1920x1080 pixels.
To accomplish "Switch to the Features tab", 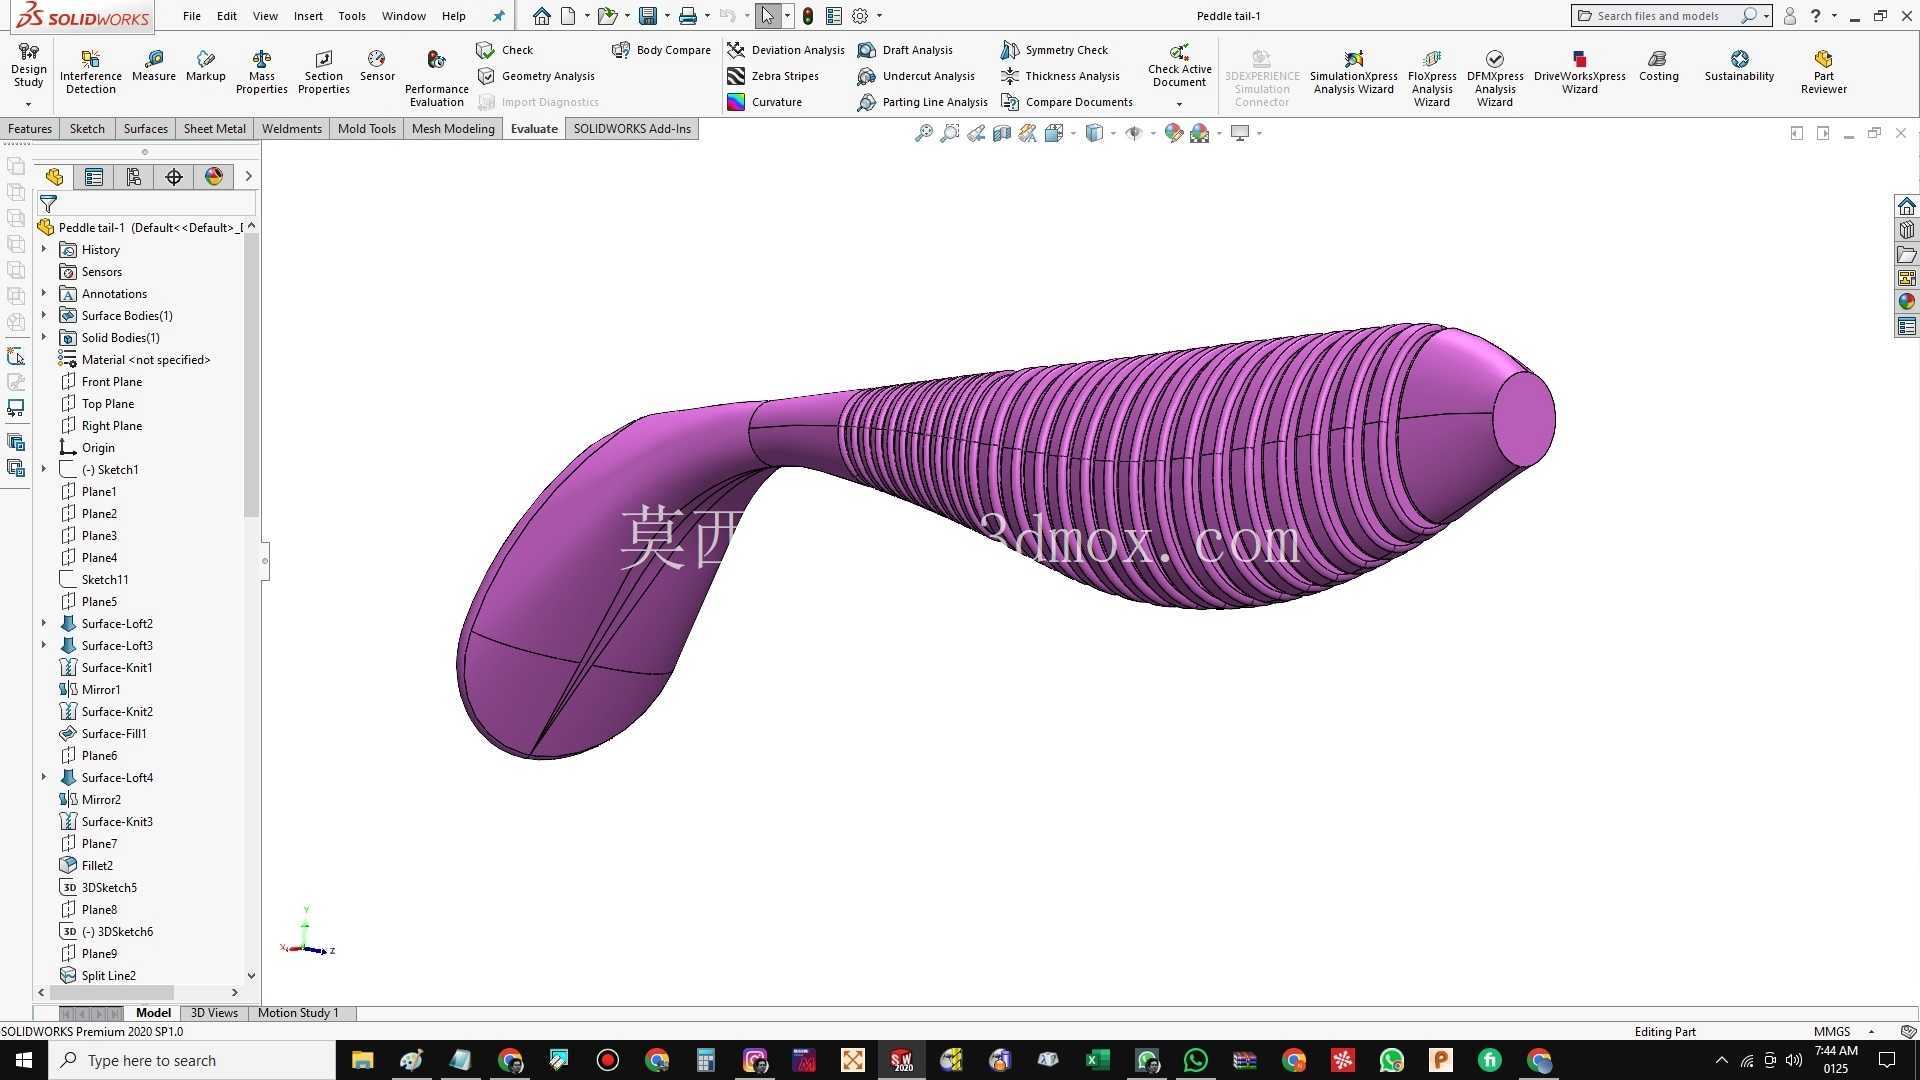I will click(x=30, y=129).
